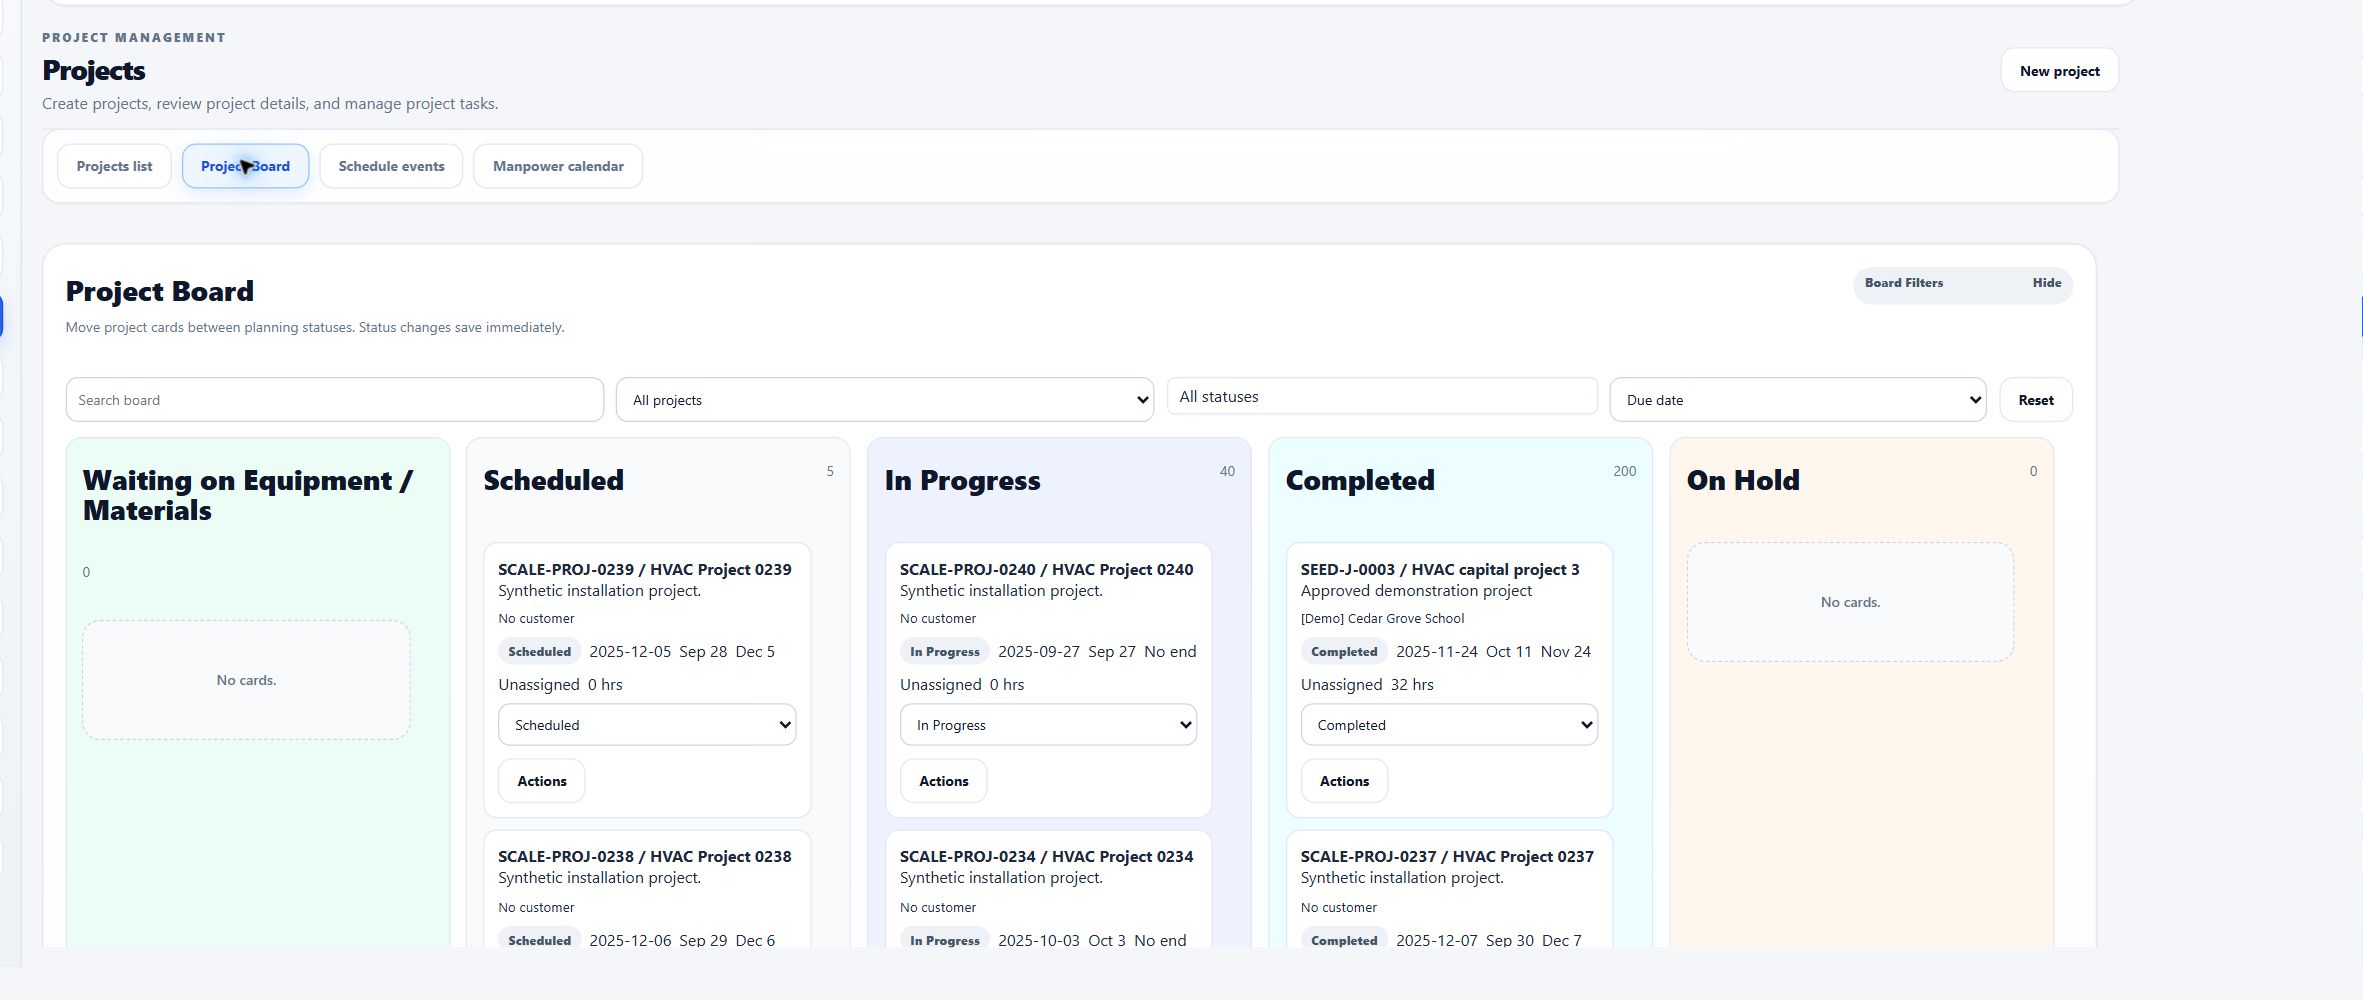Open the All statuses filter
Screen dimensions: 2363x1000
tap(1381, 397)
